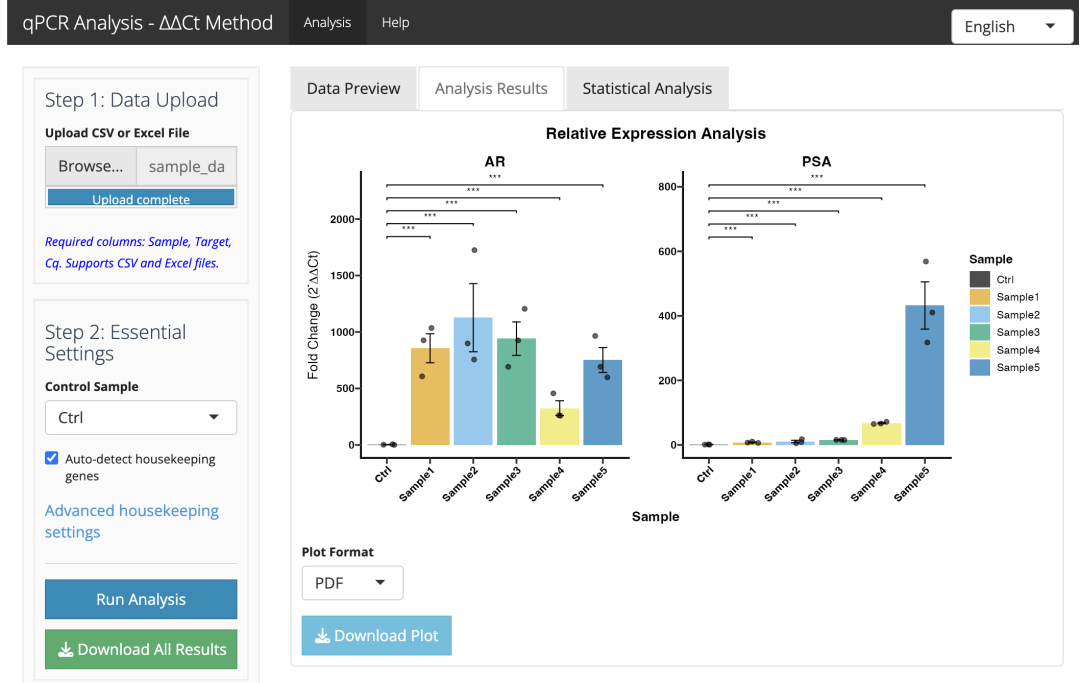Open the Help menu in navbar
The width and height of the screenshot is (1080, 683).
coord(395,23)
